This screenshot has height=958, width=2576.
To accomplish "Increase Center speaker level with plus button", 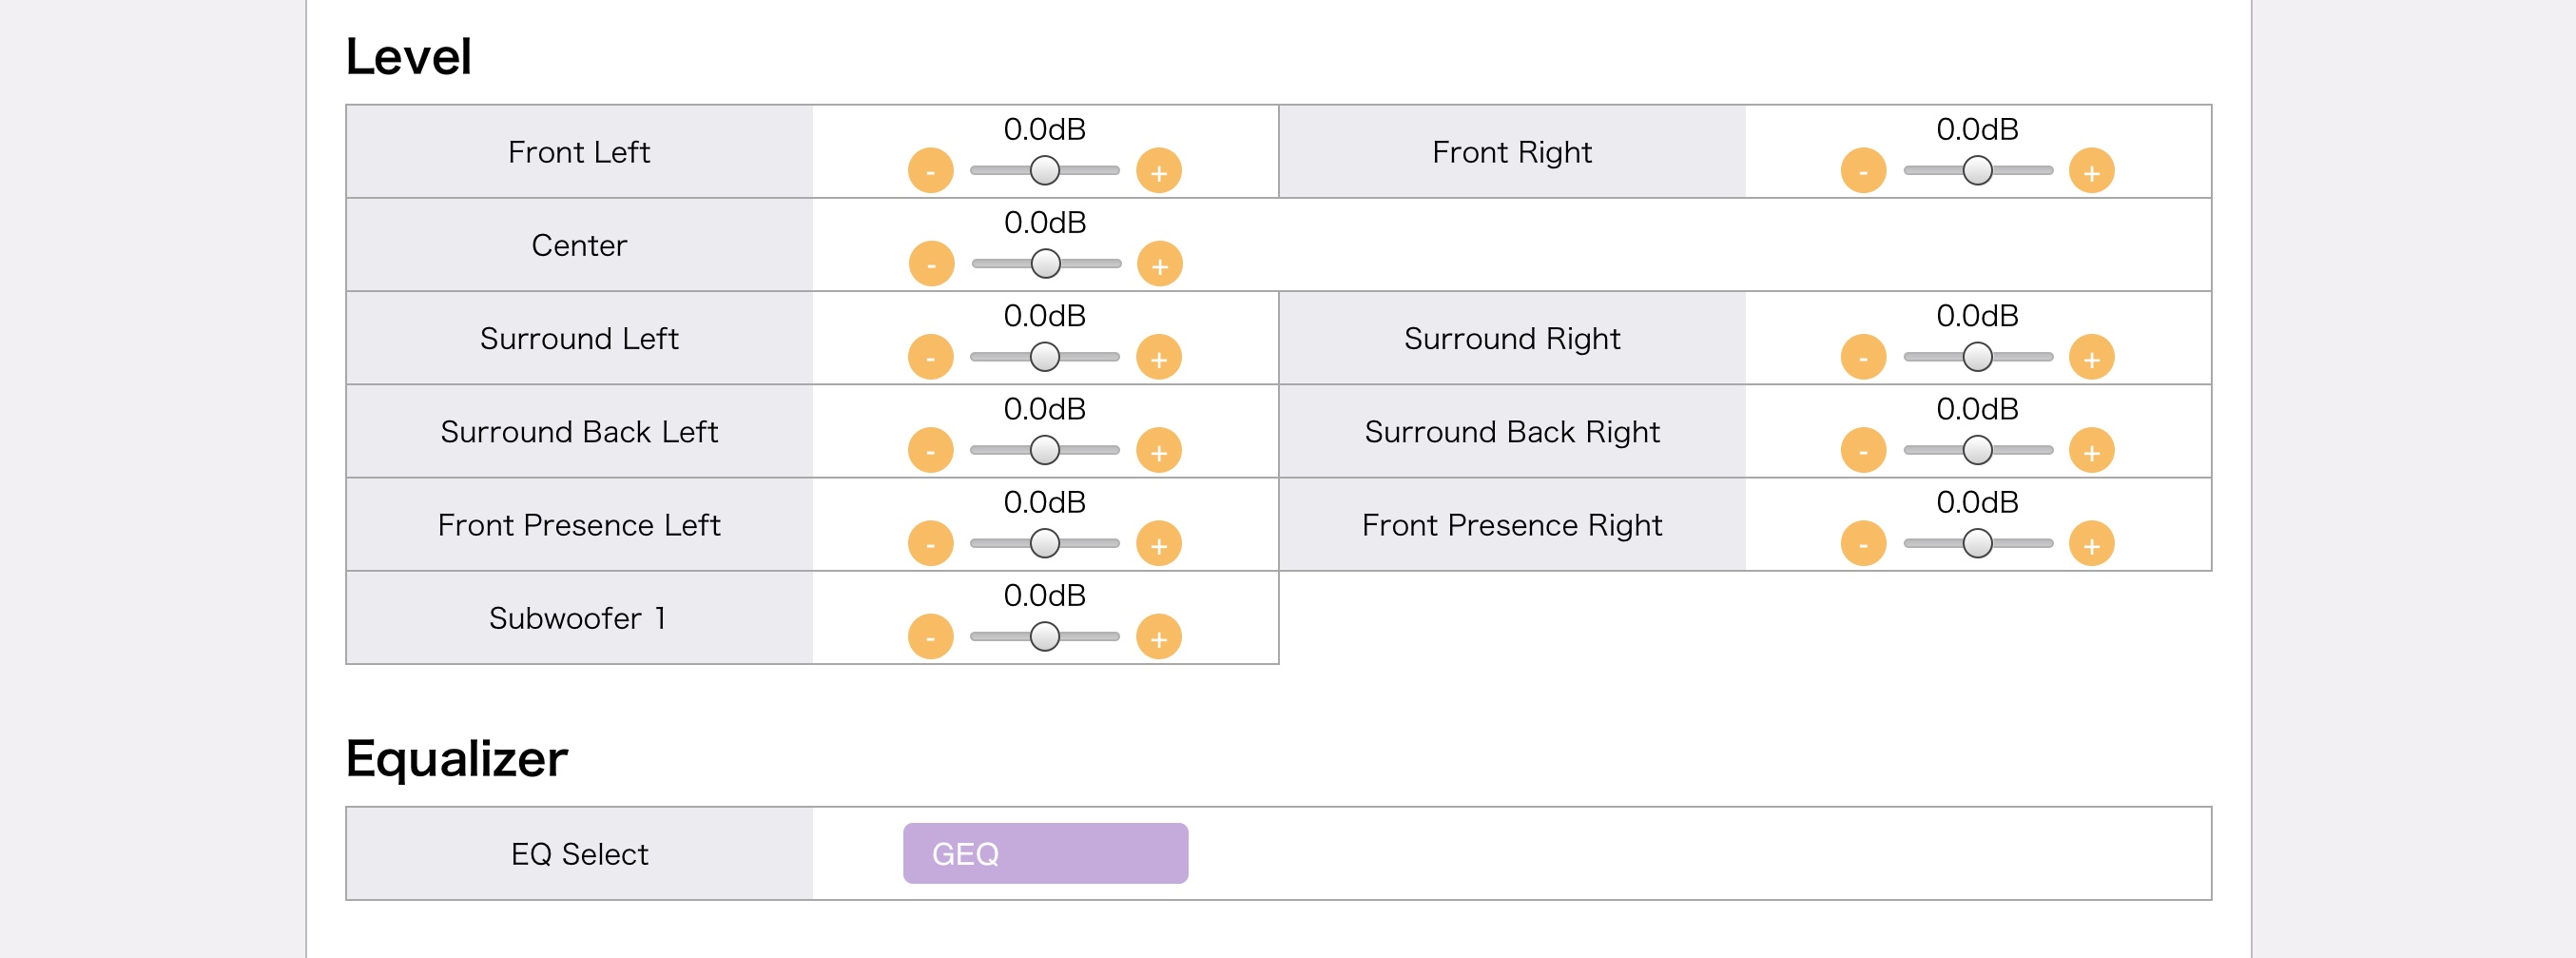I will click(1159, 264).
